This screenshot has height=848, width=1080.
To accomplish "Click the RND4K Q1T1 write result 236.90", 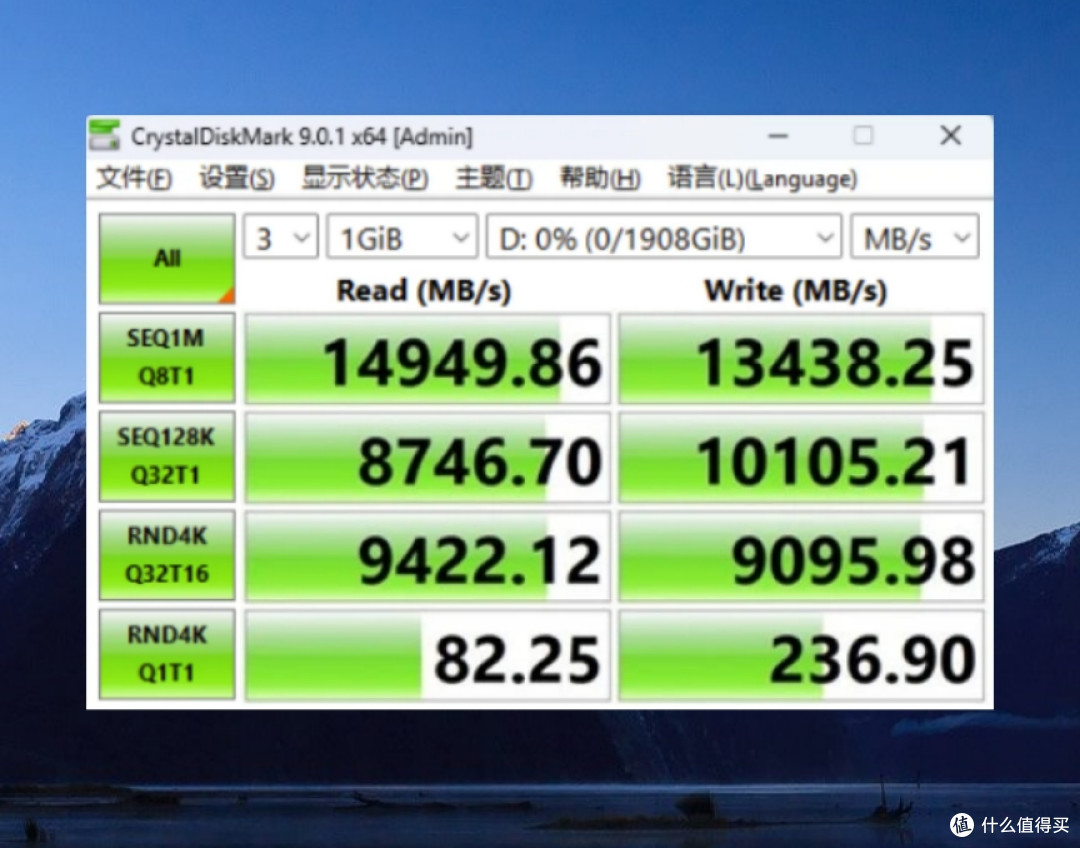I will coord(801,655).
